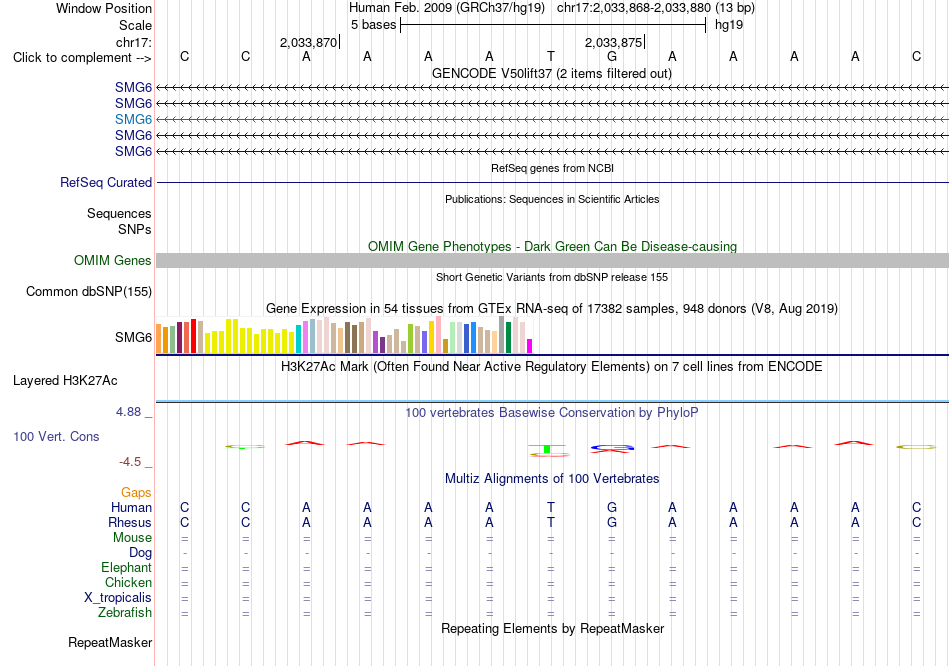950x666 pixels.
Task: Click the dark green bar in the GTEx expression chart
Action: point(508,338)
